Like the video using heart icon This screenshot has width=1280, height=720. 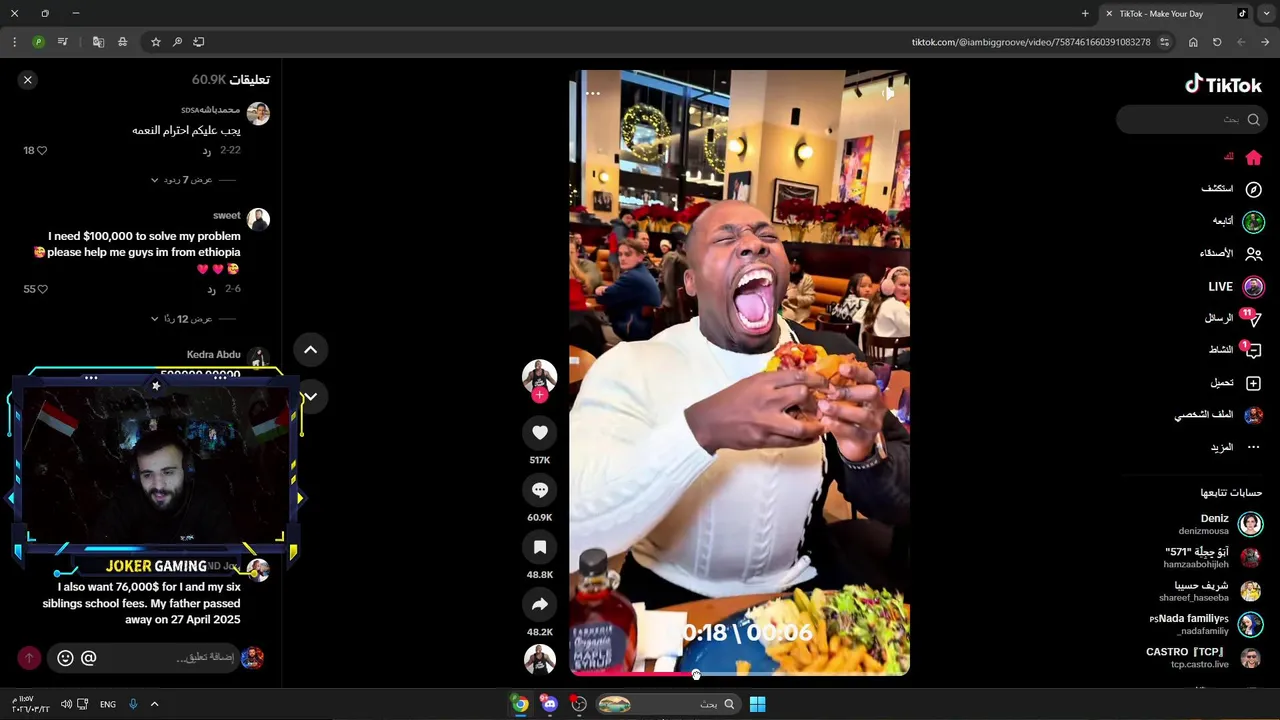[x=540, y=432]
